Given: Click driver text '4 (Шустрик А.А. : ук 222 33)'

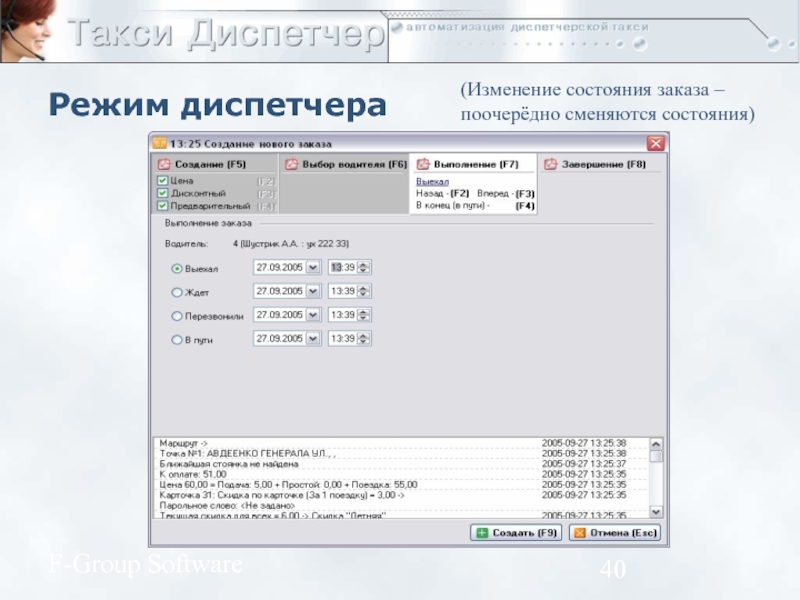Looking at the screenshot, I should tap(291, 244).
